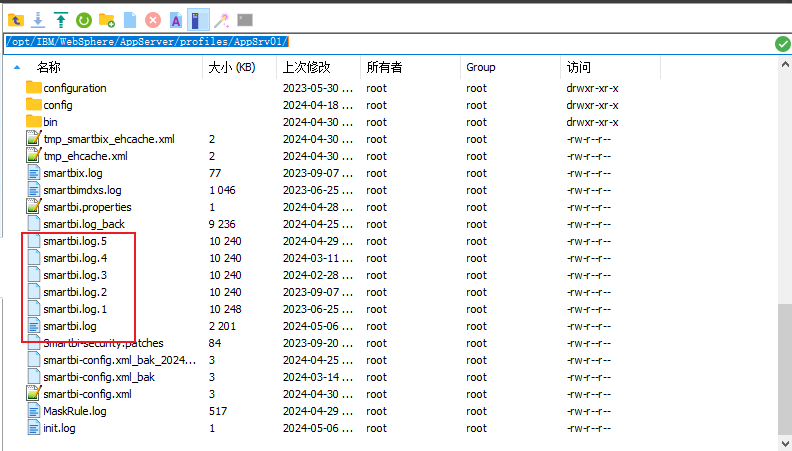Image resolution: width=792 pixels, height=451 pixels.
Task: Click the download arrow toolbar icon
Action: (x=38, y=20)
